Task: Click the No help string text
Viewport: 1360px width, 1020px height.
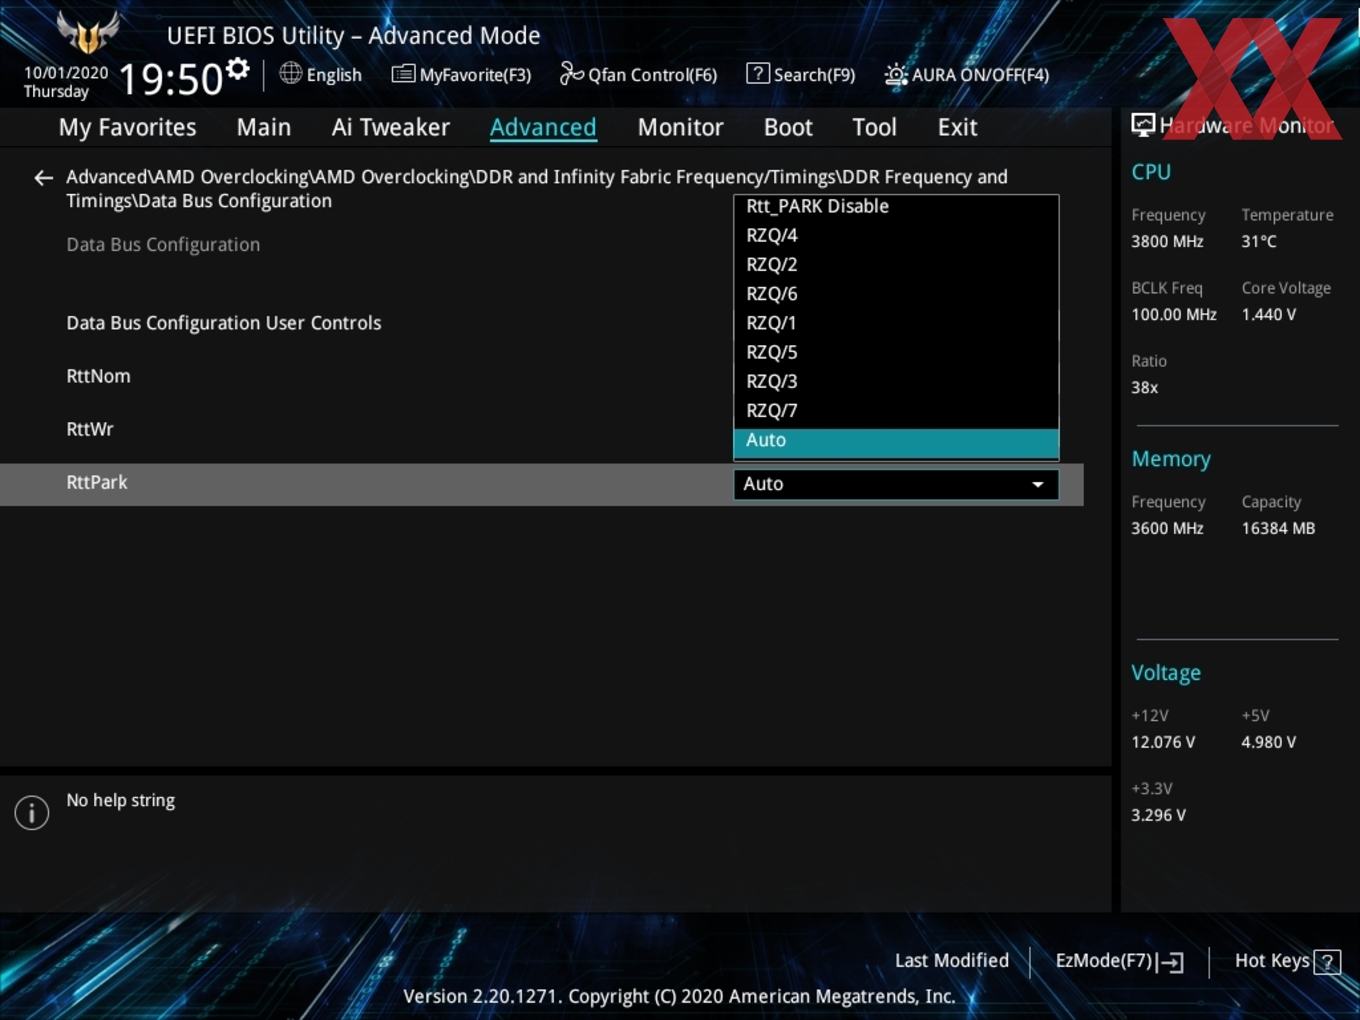Action: click(x=121, y=800)
